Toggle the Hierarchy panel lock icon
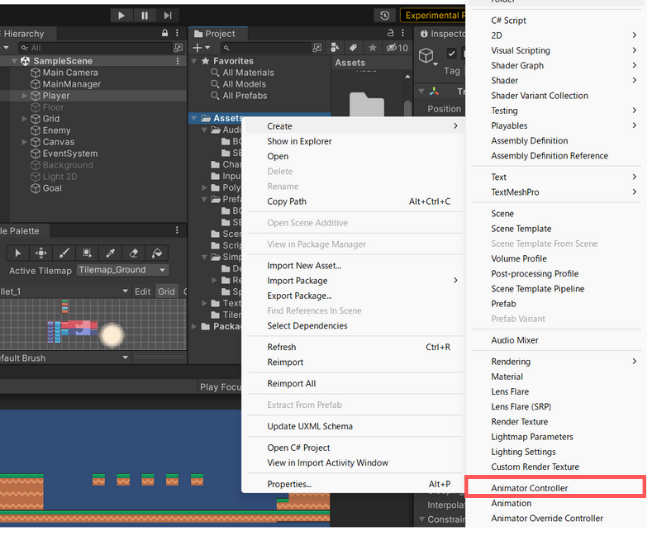Image resolution: width=662 pixels, height=535 pixels. (165, 33)
